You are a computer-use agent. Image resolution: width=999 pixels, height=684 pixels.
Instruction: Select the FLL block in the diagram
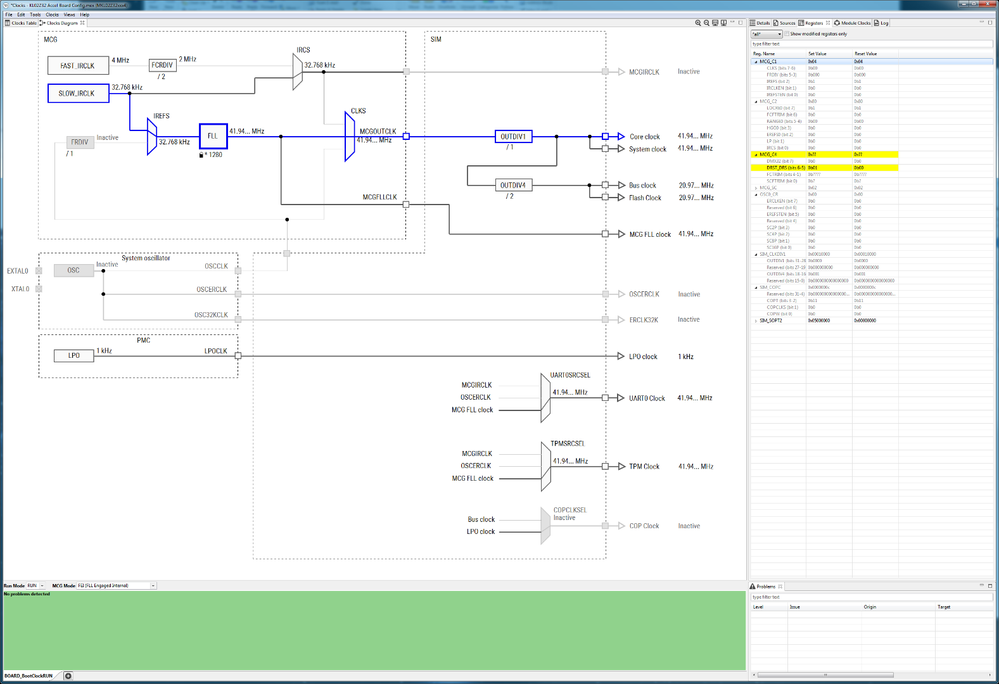click(x=213, y=136)
